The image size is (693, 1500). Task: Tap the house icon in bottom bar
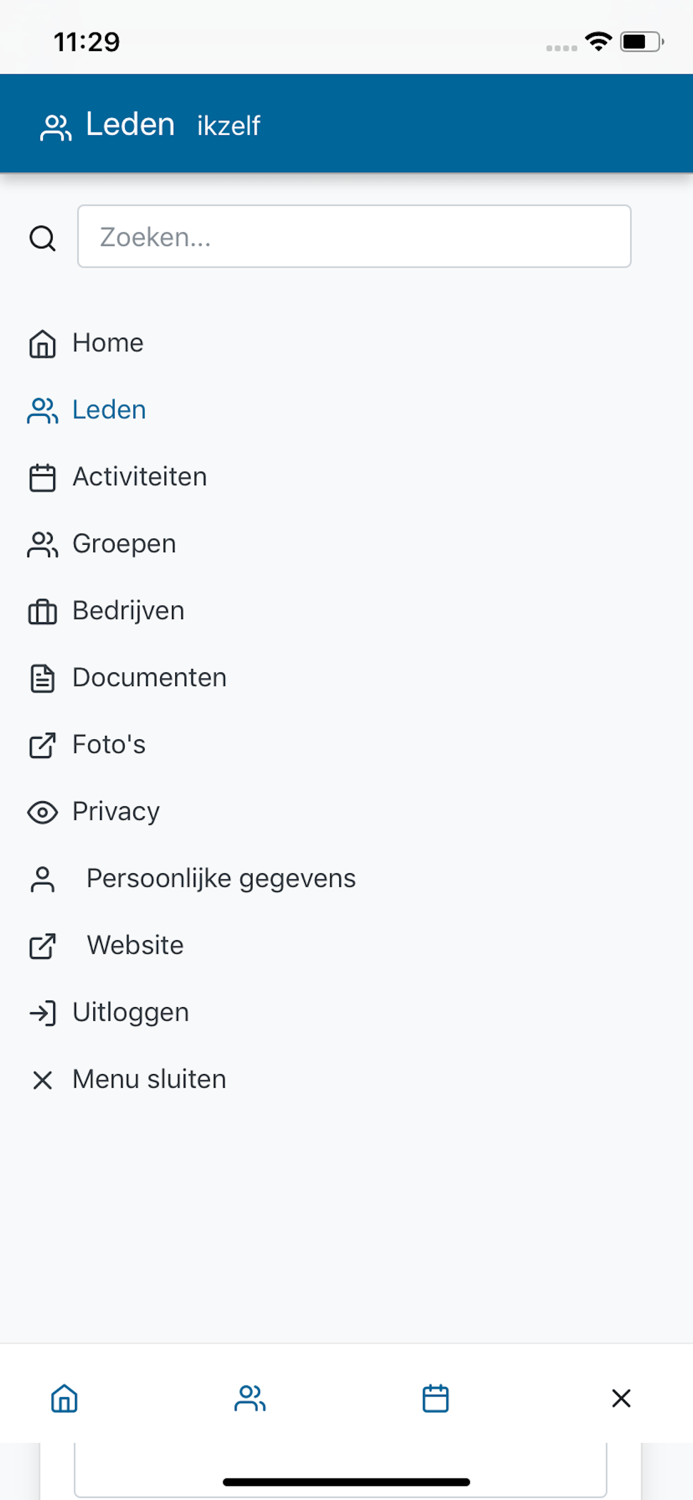click(x=64, y=1397)
